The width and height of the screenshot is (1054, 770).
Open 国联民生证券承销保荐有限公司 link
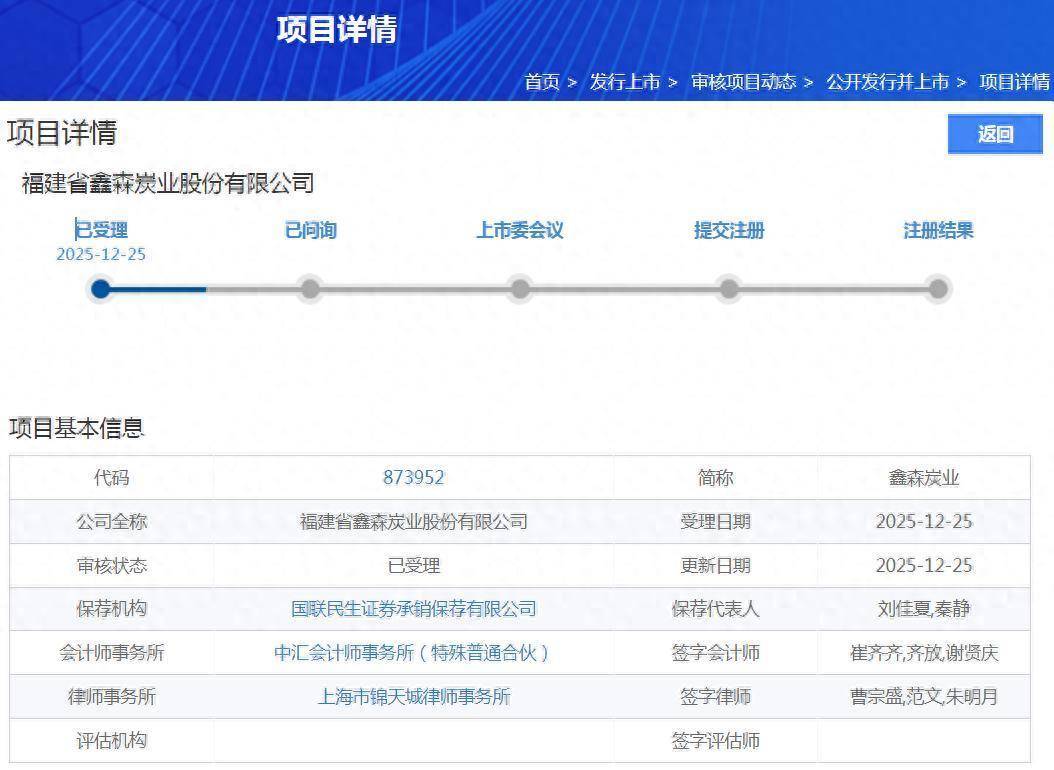[x=413, y=609]
